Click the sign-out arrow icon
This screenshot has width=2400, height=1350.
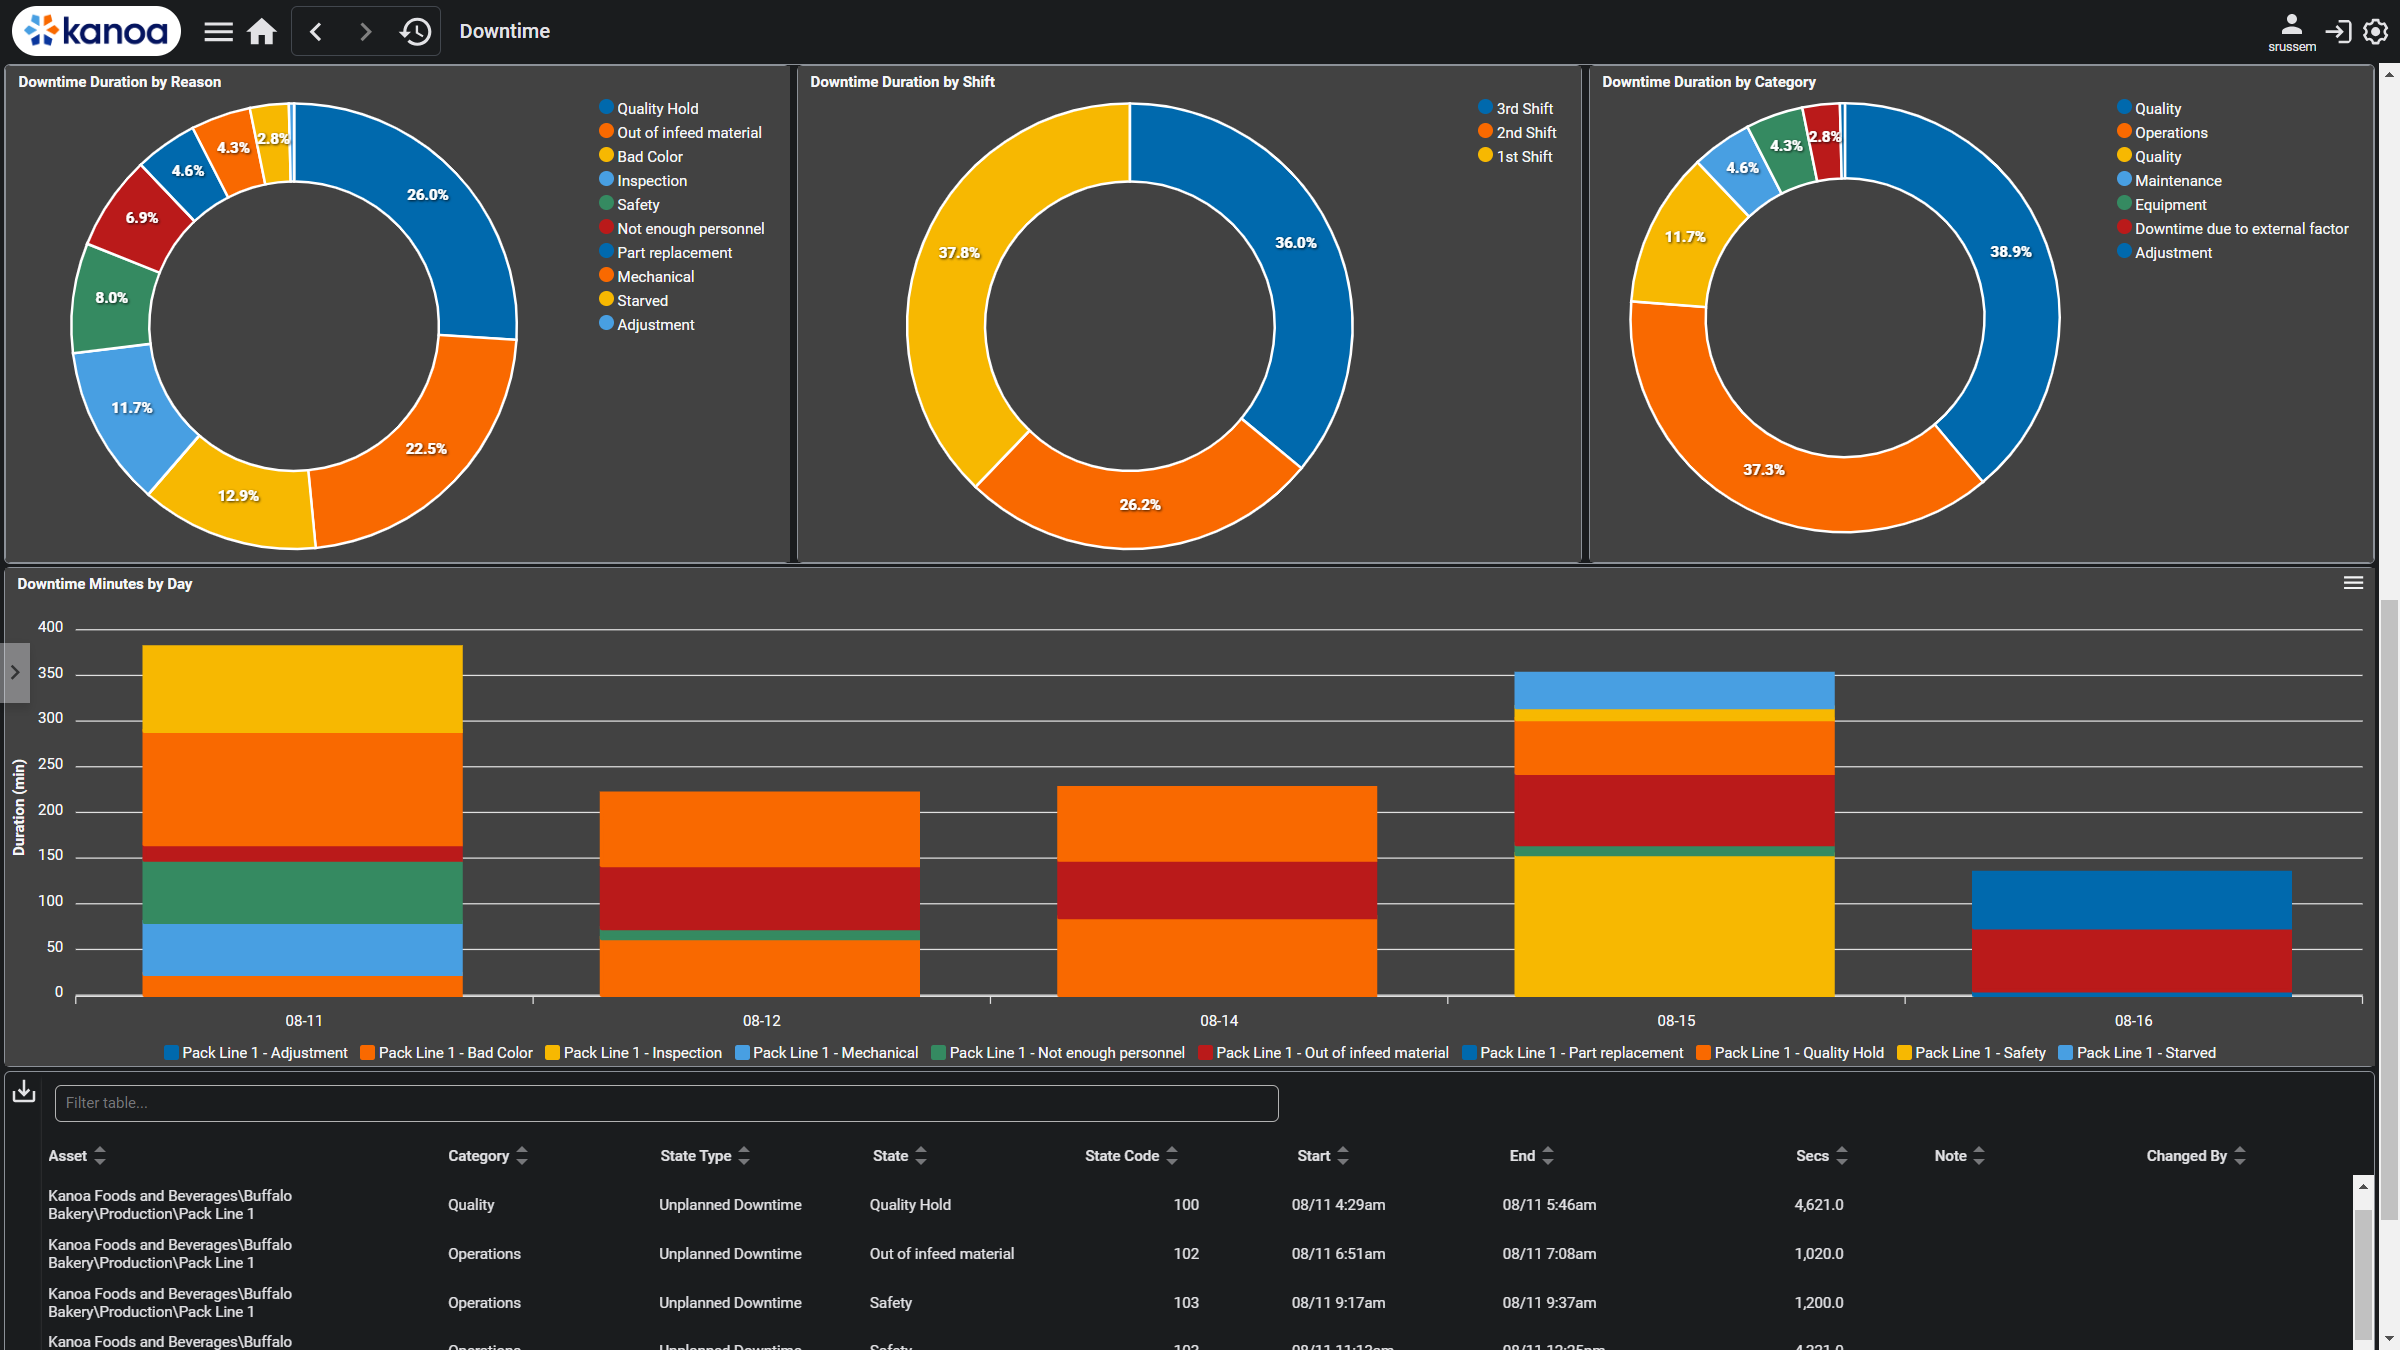pyautogui.click(x=2338, y=31)
